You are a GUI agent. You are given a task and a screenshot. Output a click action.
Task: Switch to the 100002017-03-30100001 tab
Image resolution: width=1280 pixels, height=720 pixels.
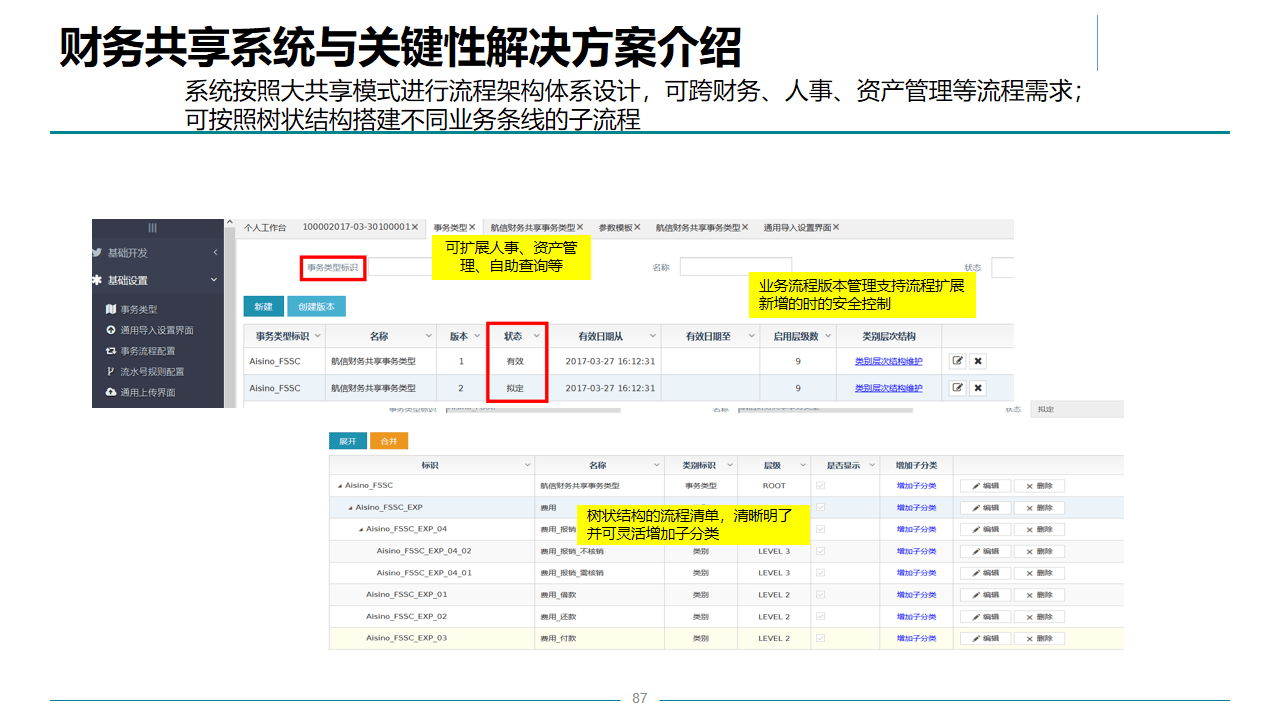(x=355, y=228)
